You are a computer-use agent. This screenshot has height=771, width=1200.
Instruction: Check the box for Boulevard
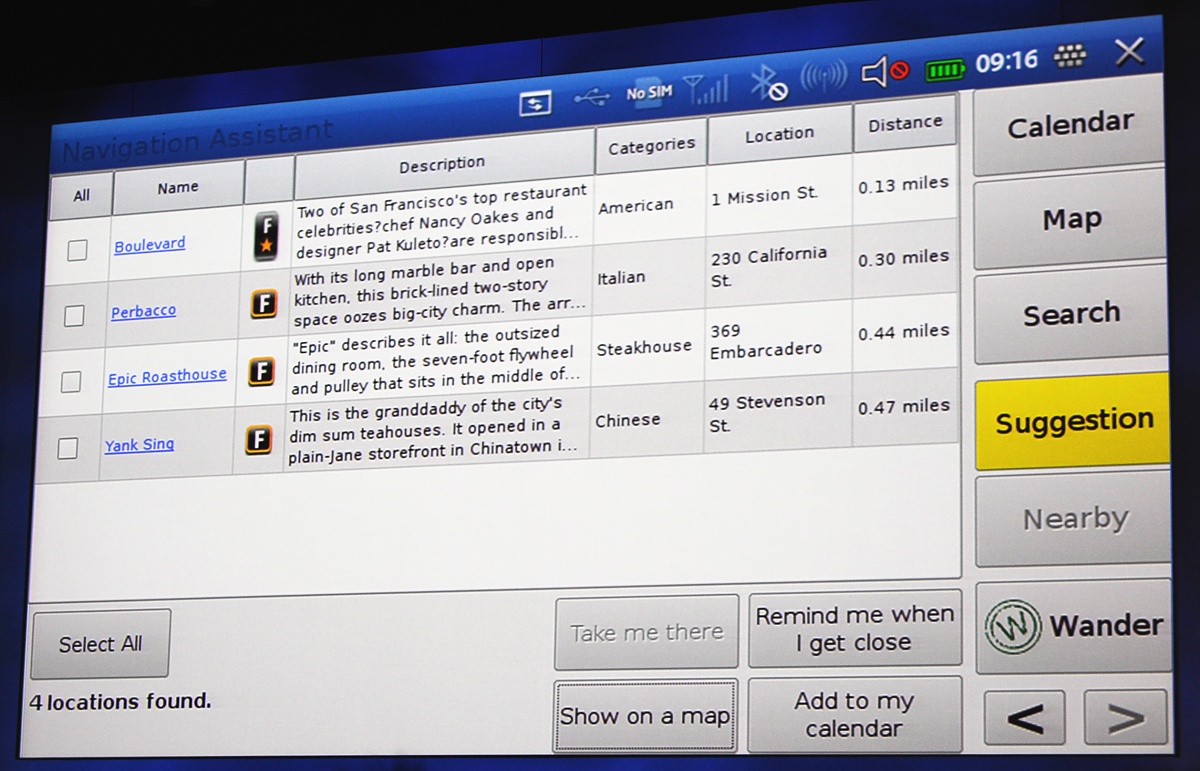[77, 250]
